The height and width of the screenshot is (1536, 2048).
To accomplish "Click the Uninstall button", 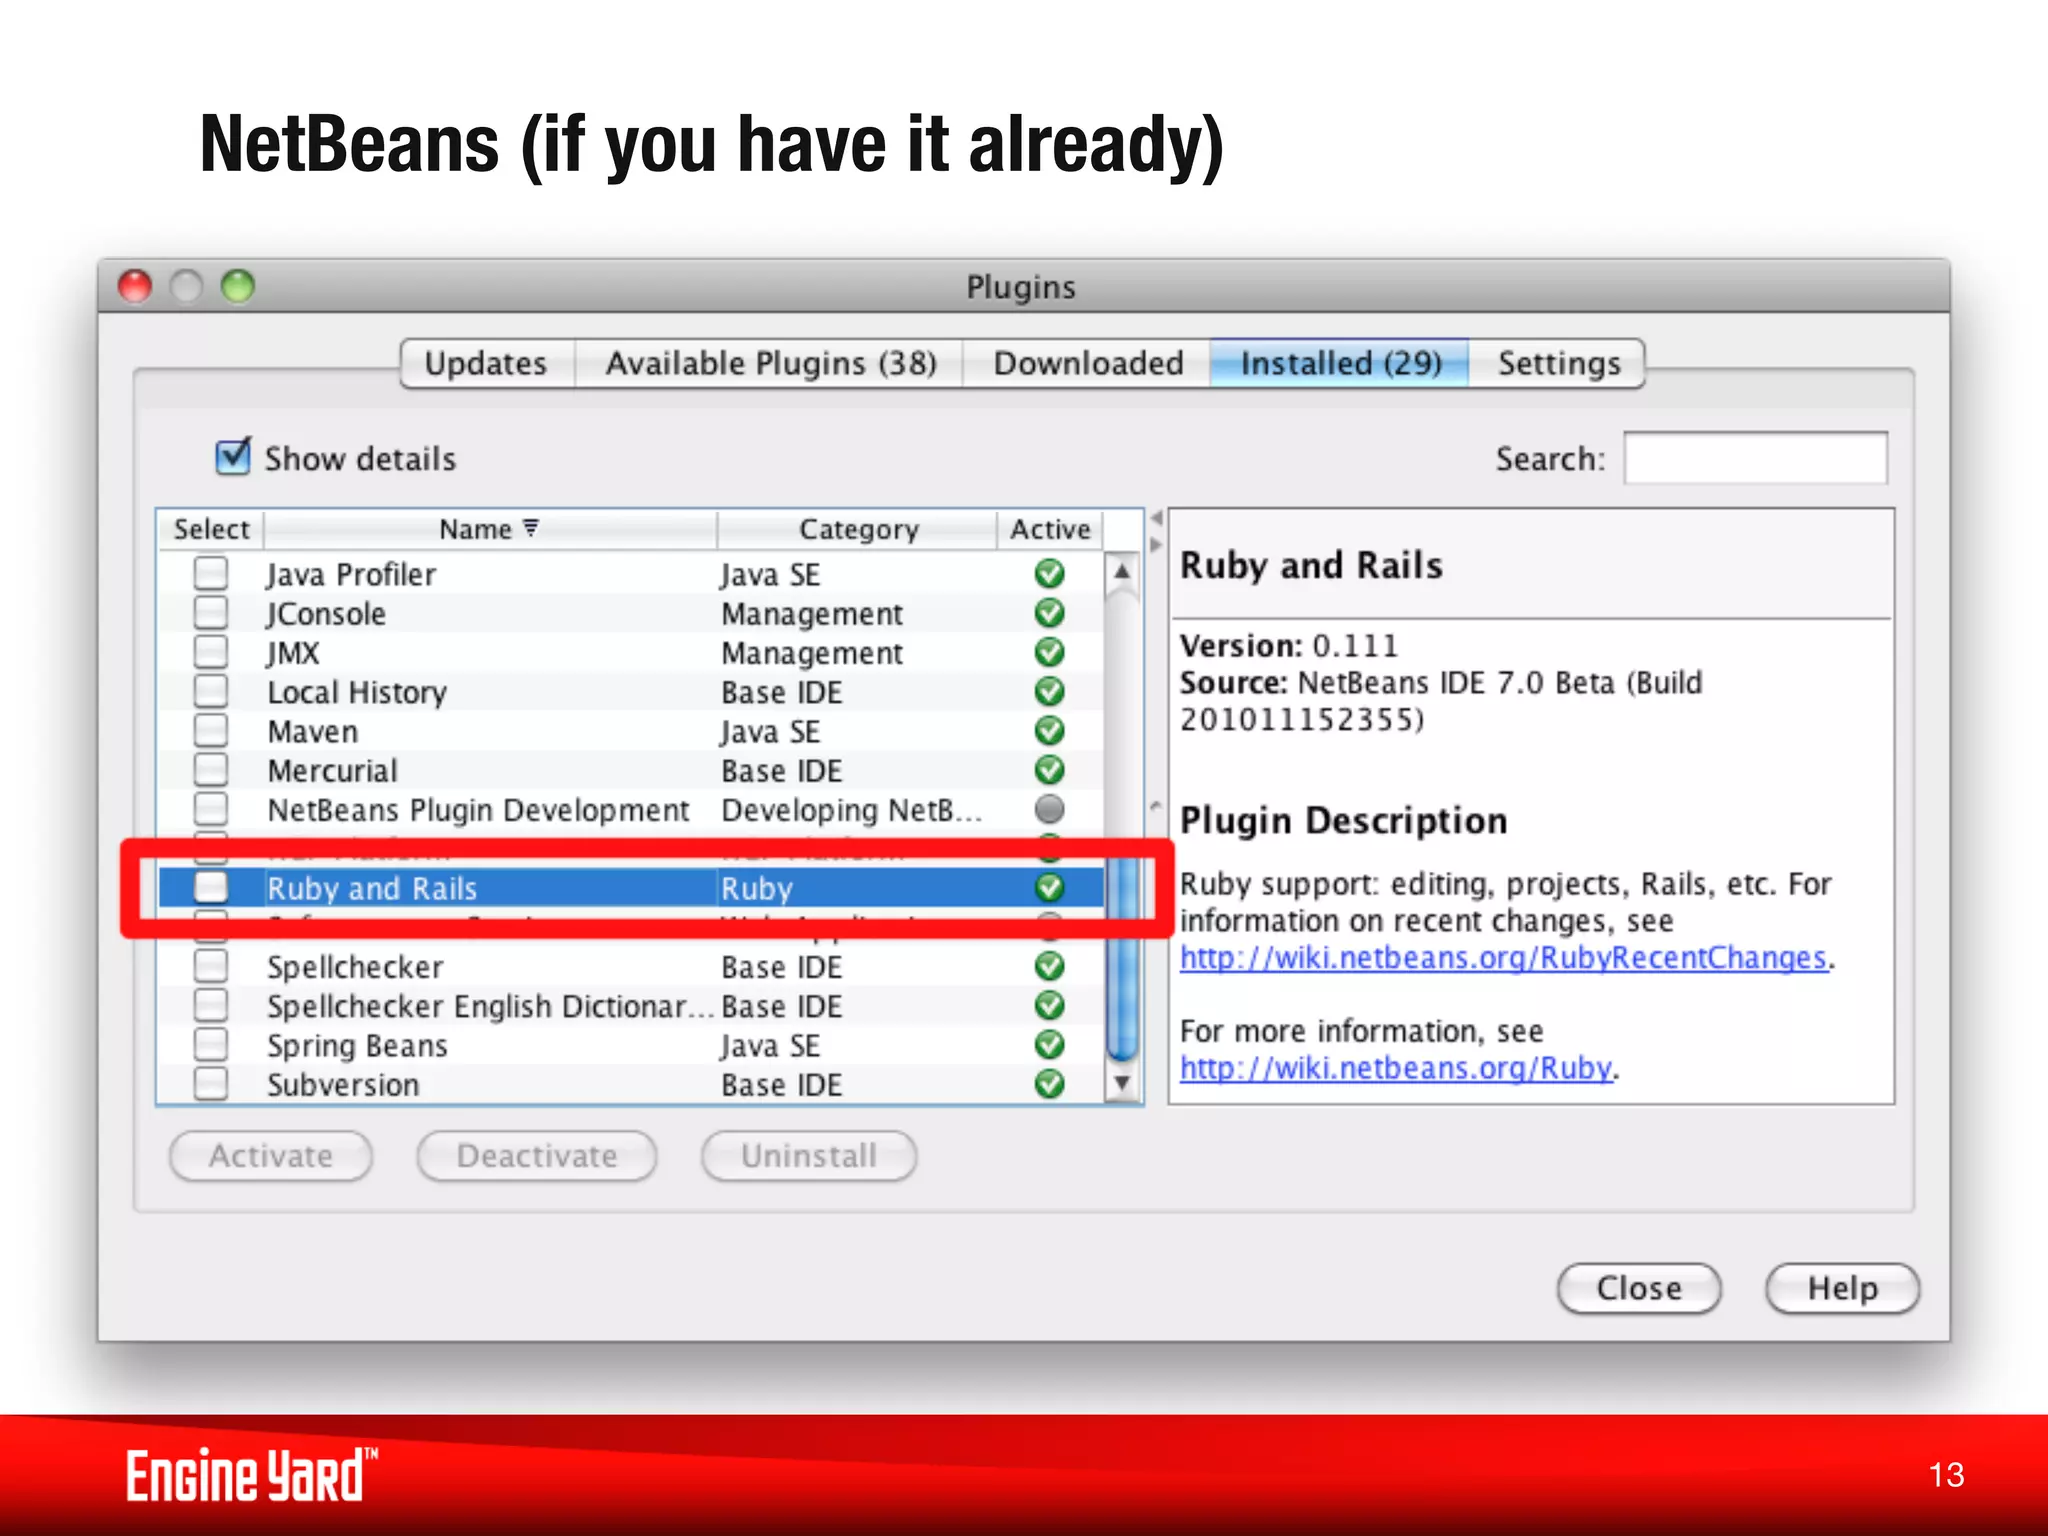I will [809, 1156].
